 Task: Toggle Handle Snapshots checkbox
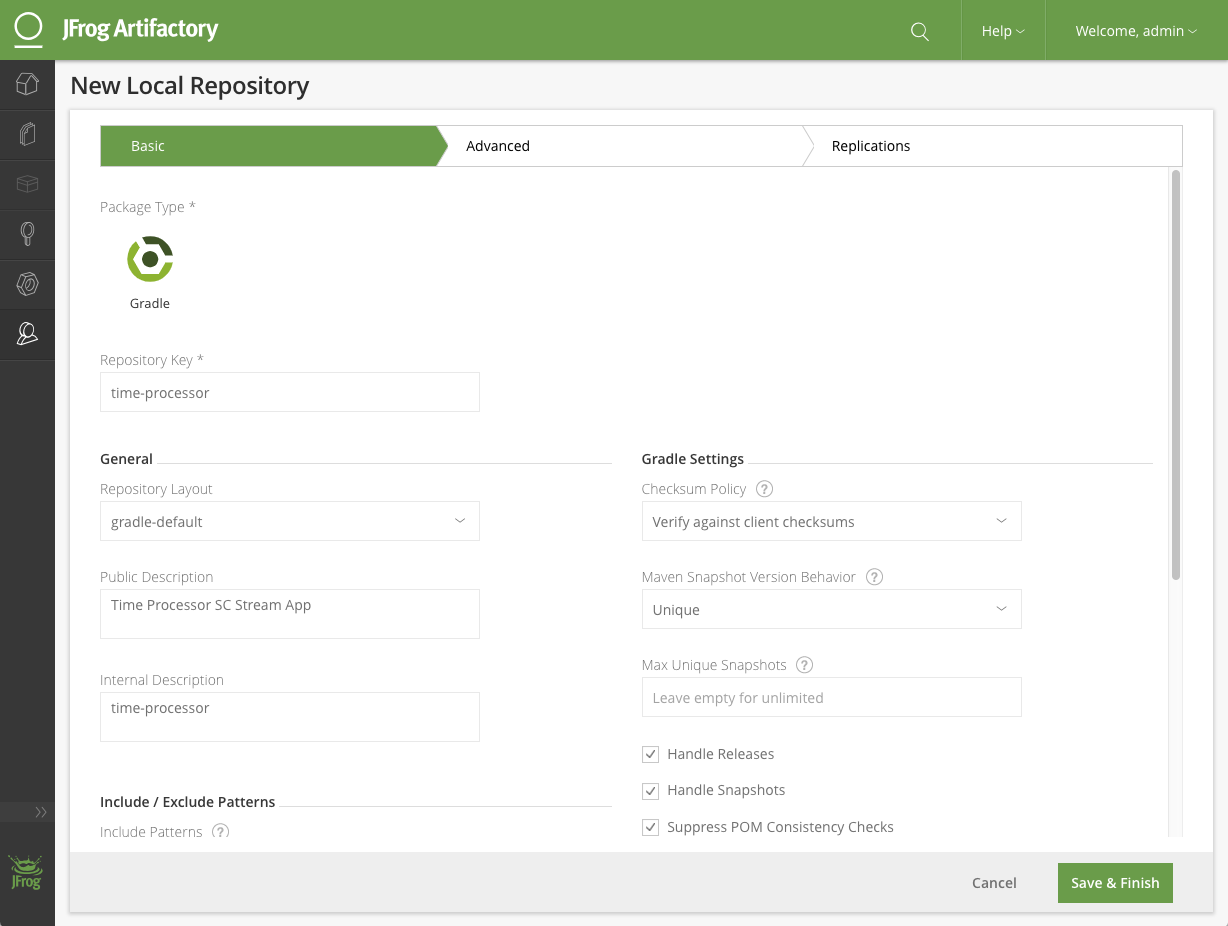pos(650,791)
